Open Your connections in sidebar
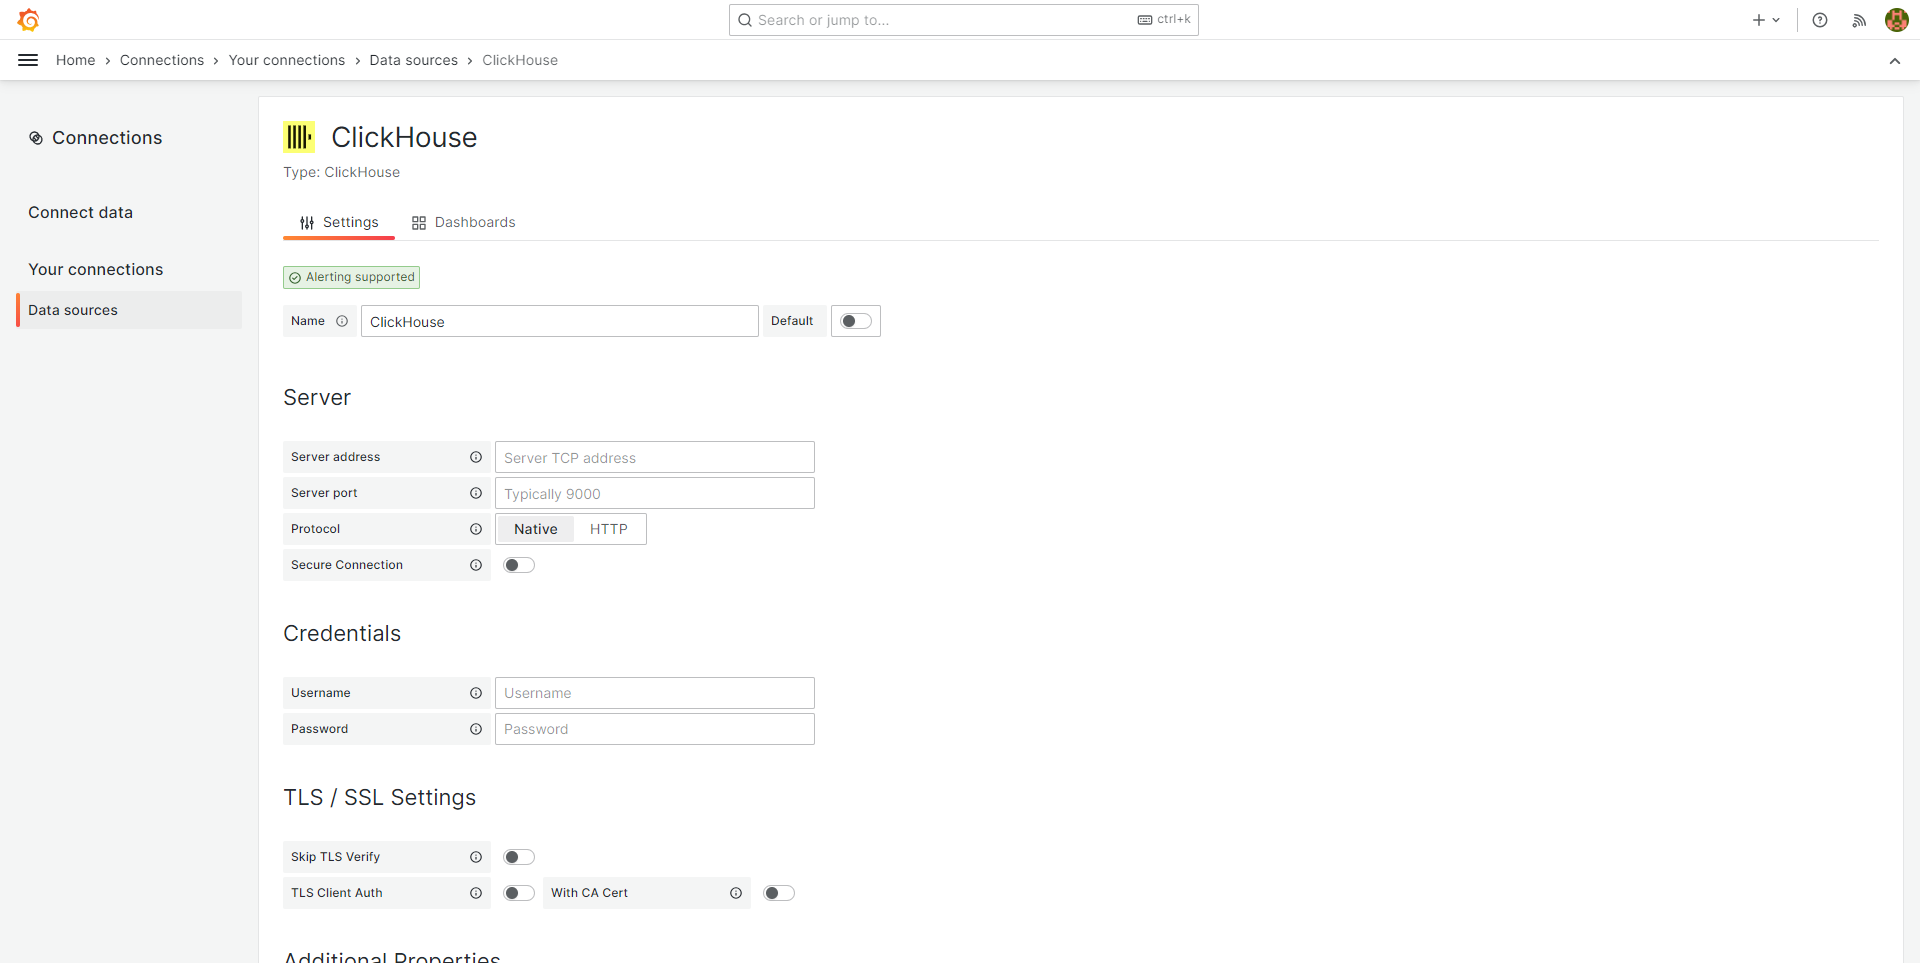This screenshot has width=1920, height=963. [95, 269]
